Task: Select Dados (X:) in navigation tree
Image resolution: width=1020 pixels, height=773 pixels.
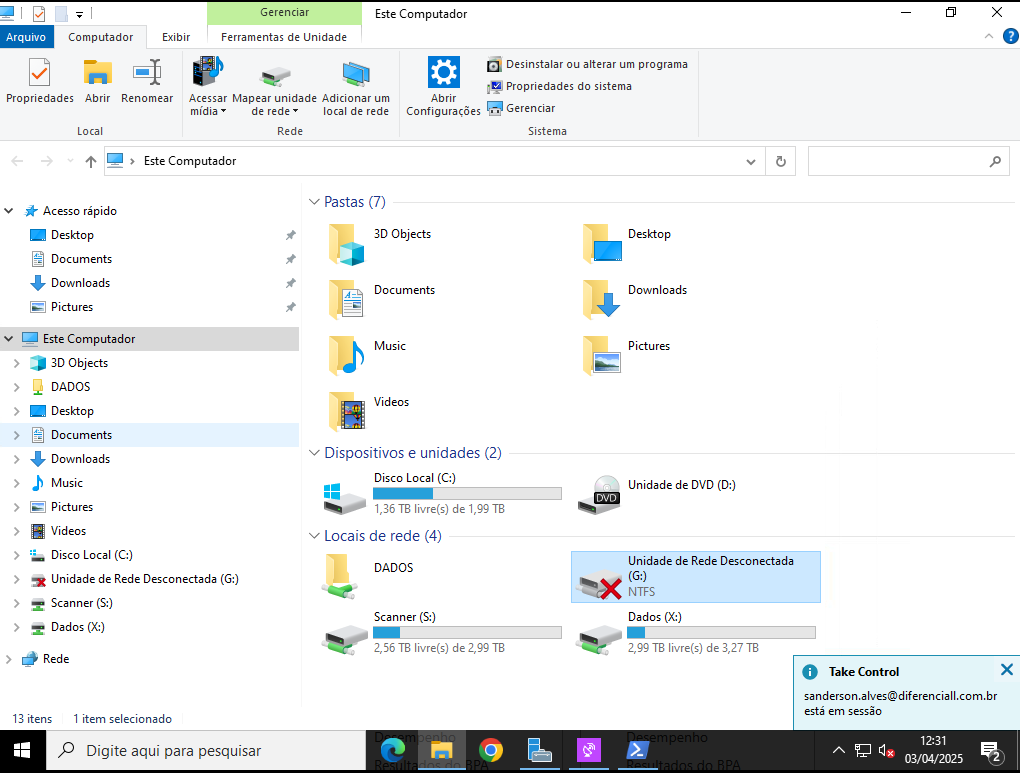Action: 77,627
